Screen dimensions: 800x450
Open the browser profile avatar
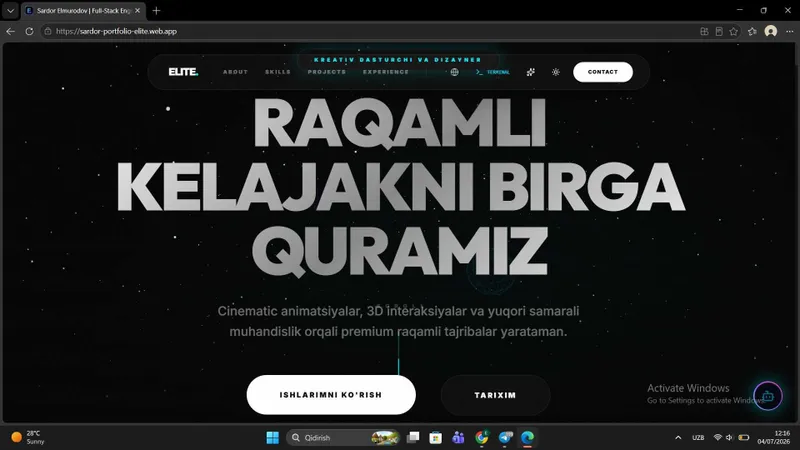point(770,31)
